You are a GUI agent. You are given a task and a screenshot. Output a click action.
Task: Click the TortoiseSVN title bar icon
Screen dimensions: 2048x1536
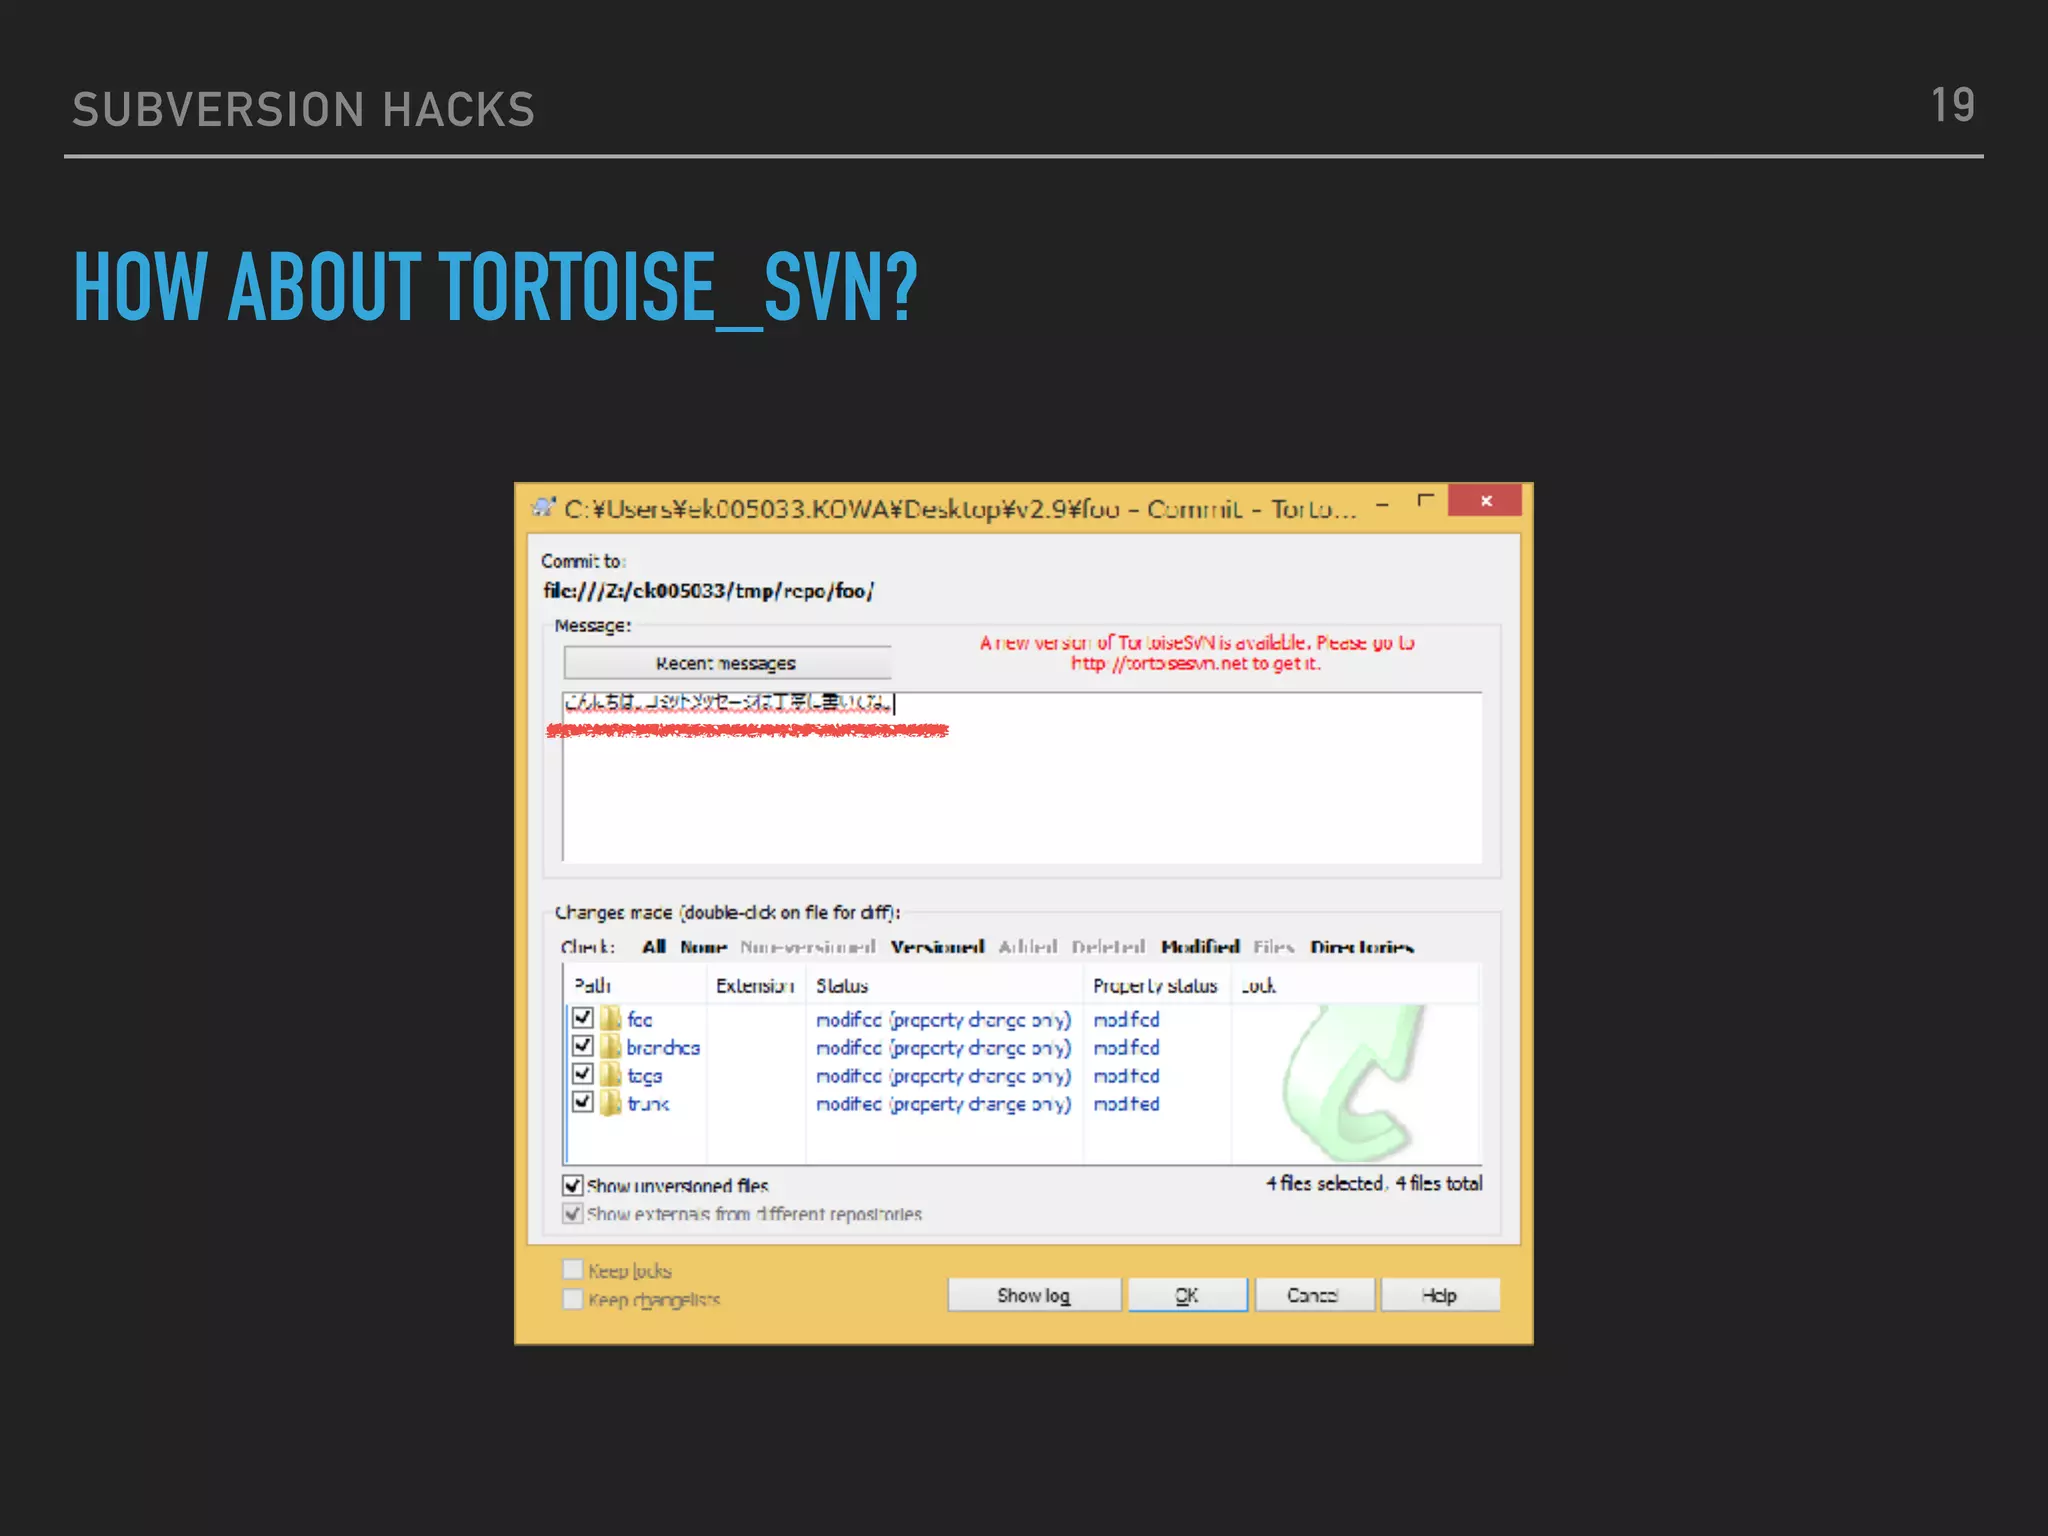pyautogui.click(x=543, y=508)
